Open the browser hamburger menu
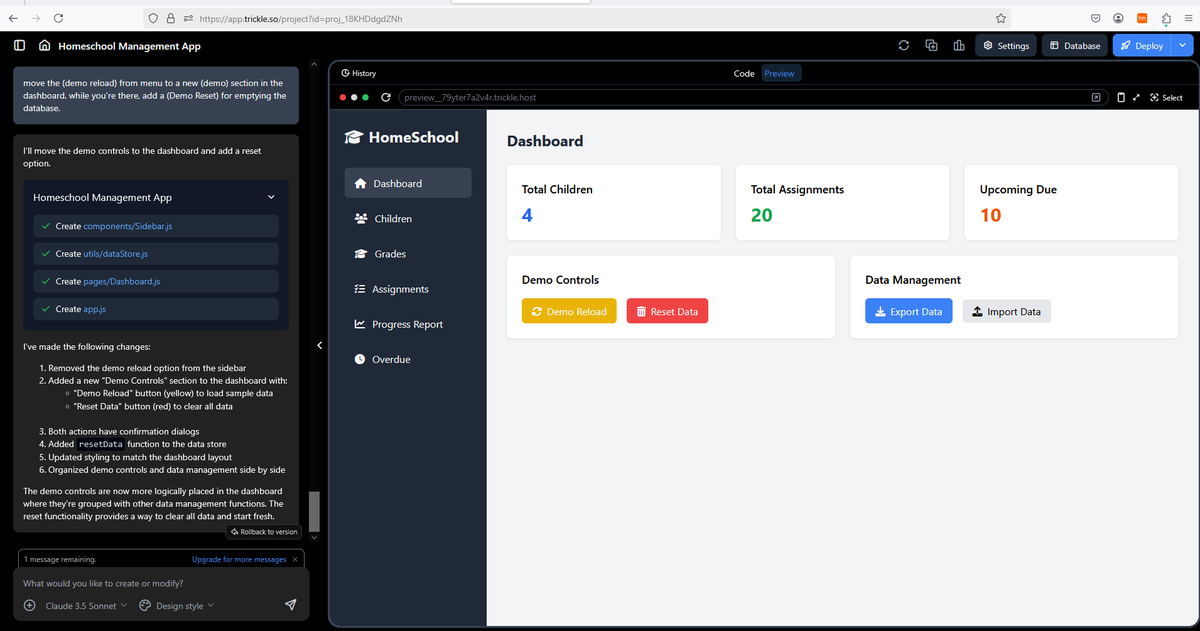1200x631 pixels. point(1188,17)
